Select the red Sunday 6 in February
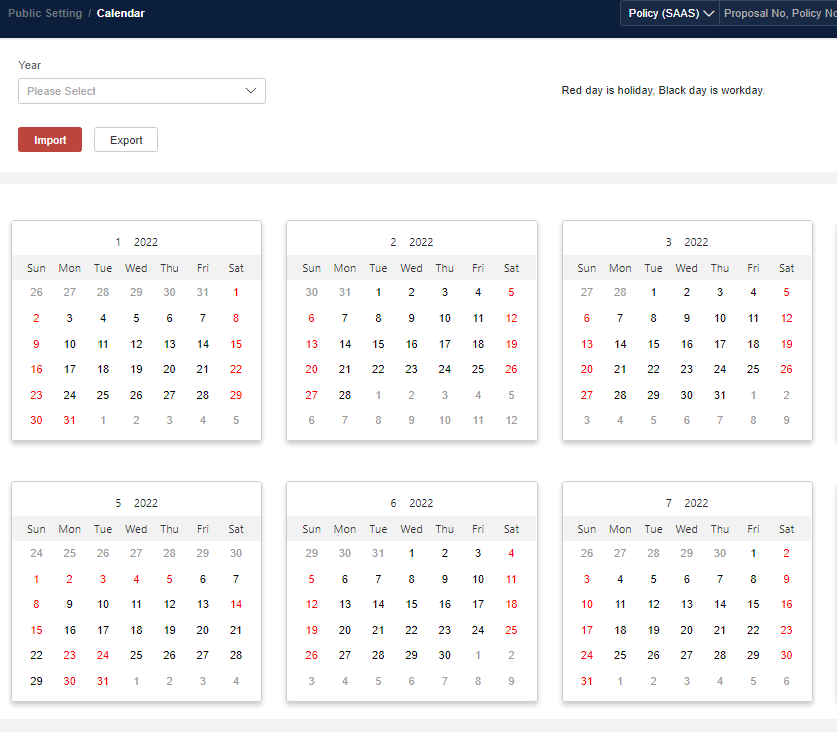This screenshot has height=732, width=837. pos(311,318)
